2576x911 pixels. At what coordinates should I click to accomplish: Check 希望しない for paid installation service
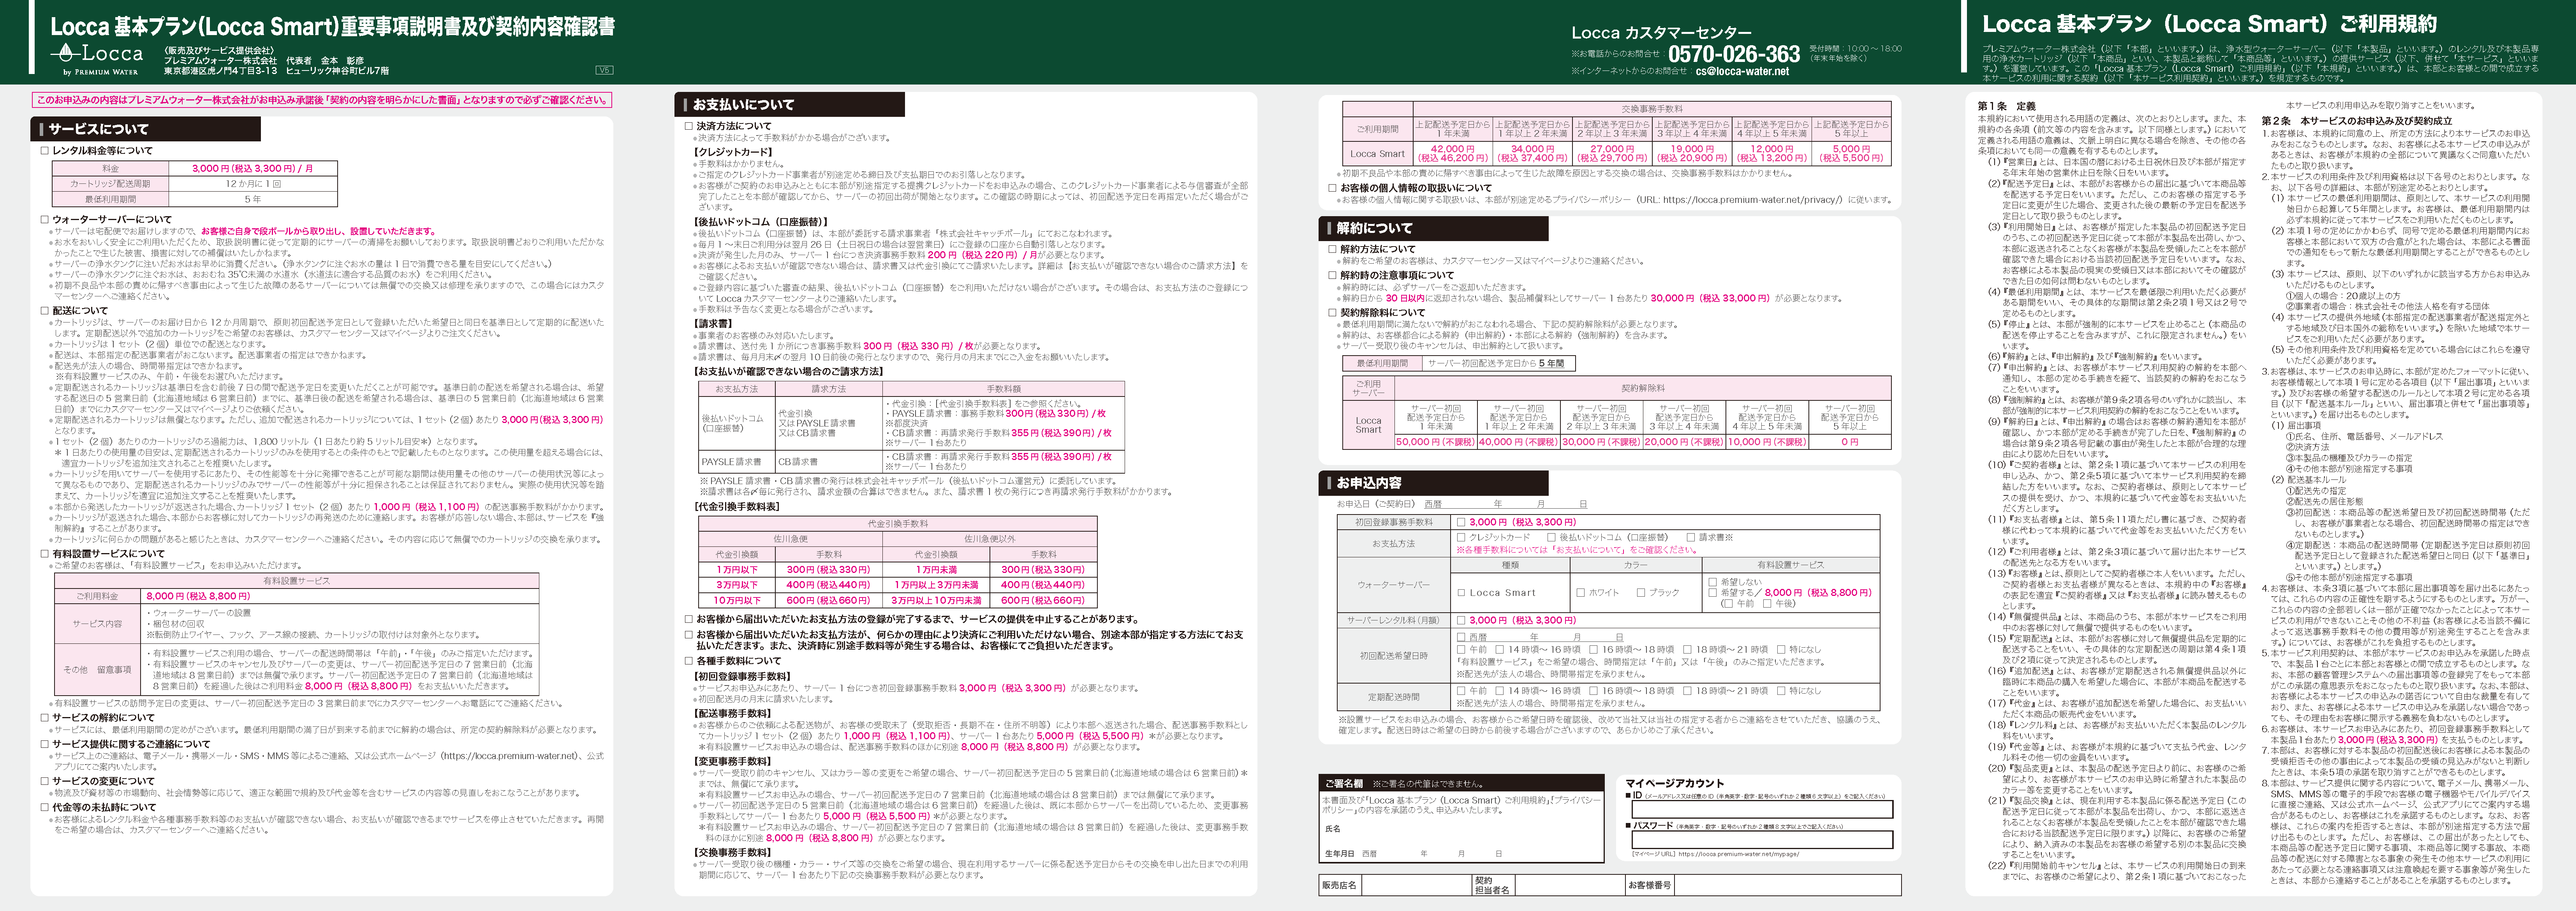point(1713,581)
